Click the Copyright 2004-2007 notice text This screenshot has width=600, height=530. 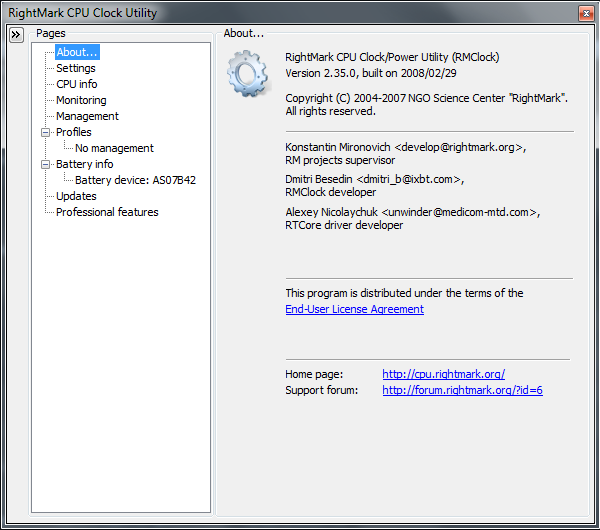pyautogui.click(x=426, y=98)
